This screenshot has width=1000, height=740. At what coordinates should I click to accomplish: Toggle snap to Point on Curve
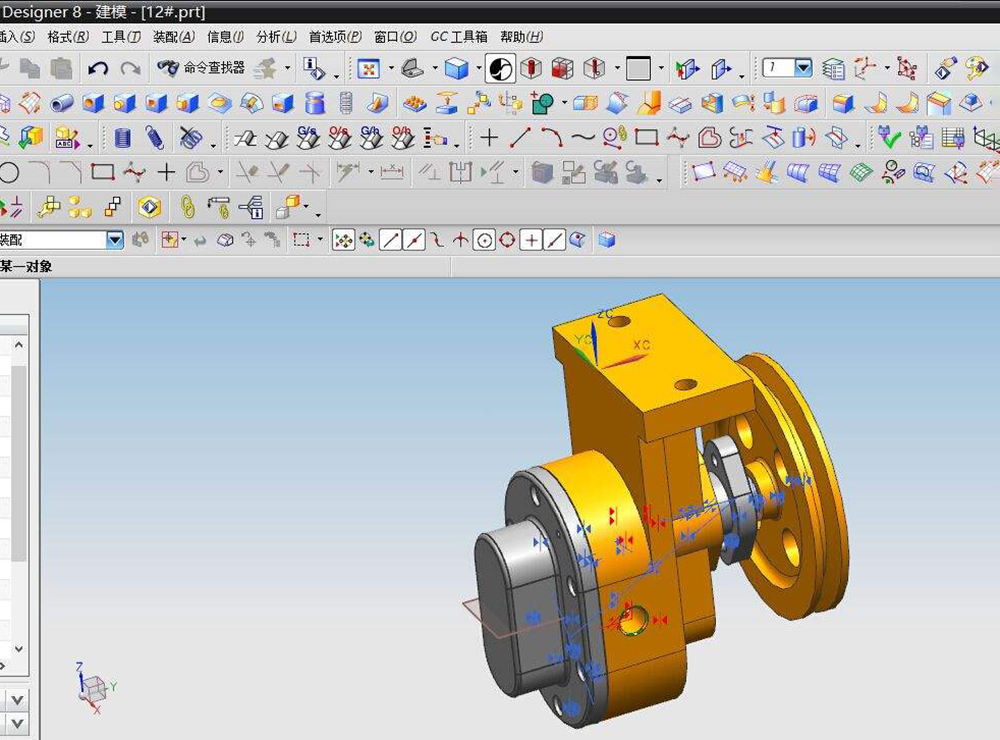(x=555, y=240)
